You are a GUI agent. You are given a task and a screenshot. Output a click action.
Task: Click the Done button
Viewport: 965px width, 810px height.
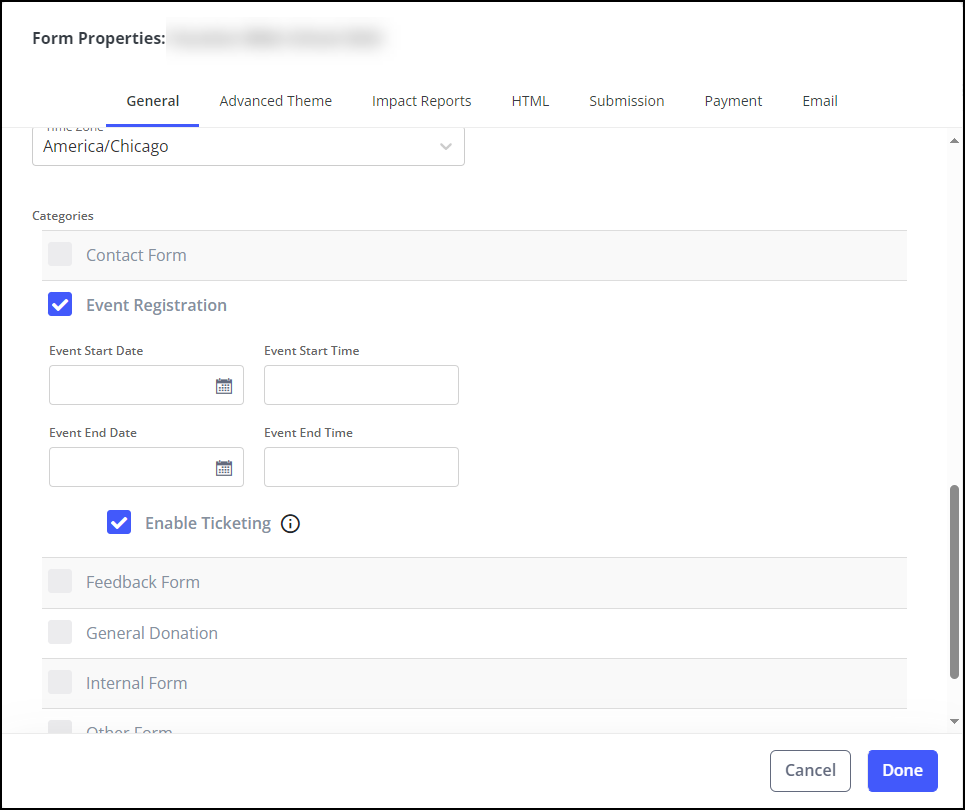pyautogui.click(x=902, y=770)
